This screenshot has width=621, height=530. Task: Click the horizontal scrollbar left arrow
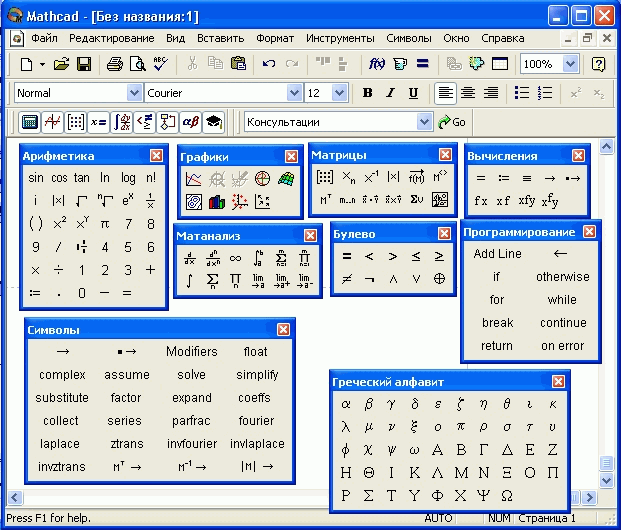click(15, 498)
